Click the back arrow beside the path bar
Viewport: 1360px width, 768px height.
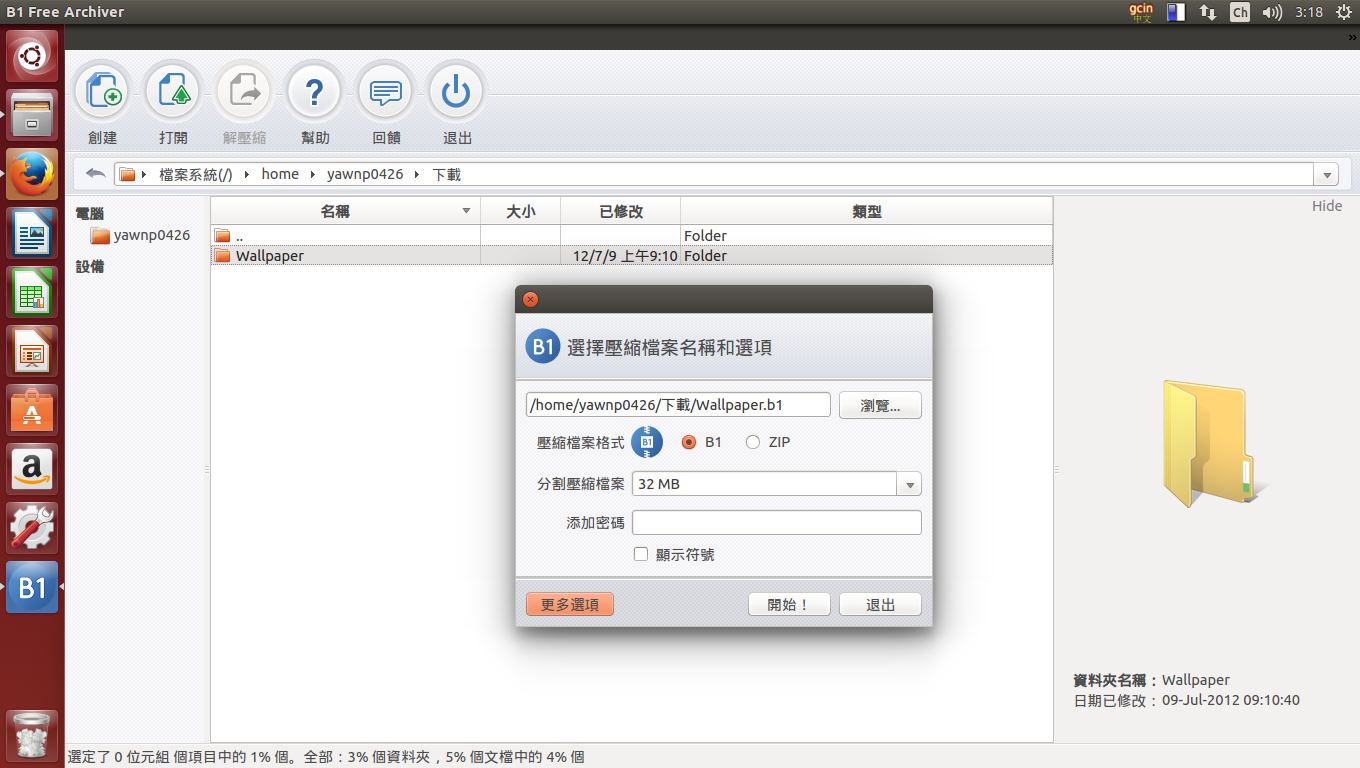click(95, 174)
